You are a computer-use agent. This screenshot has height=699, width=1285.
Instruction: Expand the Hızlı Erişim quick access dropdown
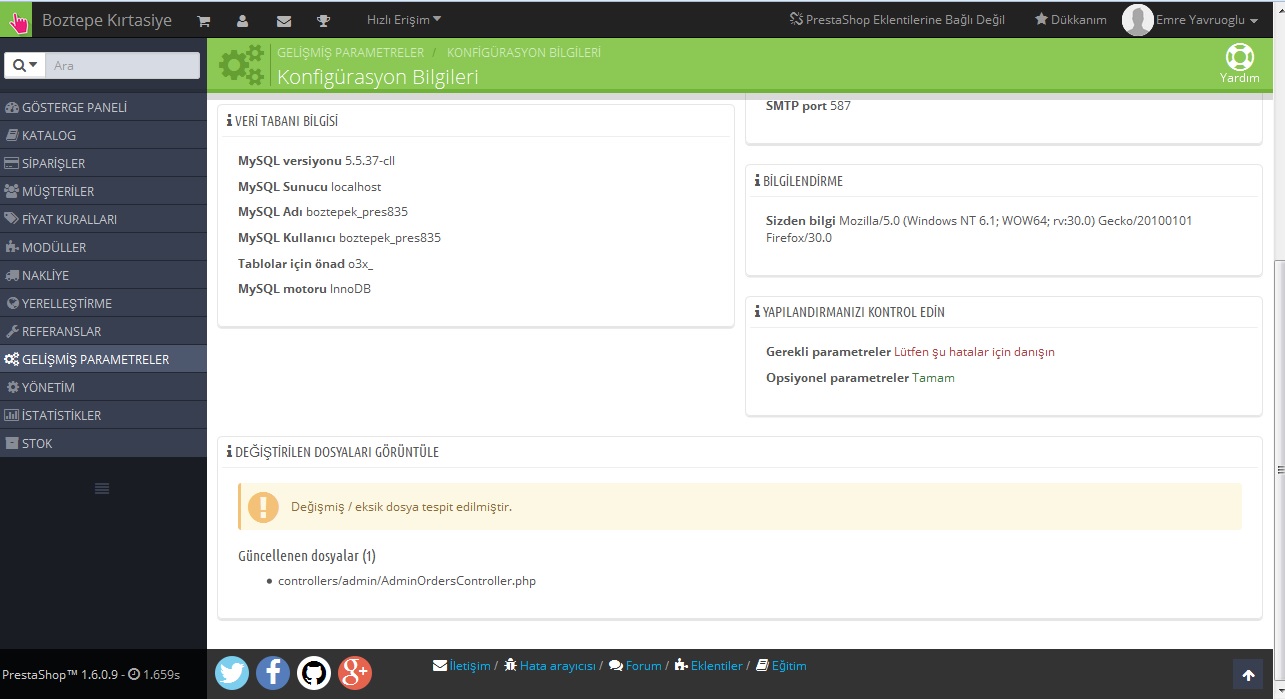click(x=404, y=20)
